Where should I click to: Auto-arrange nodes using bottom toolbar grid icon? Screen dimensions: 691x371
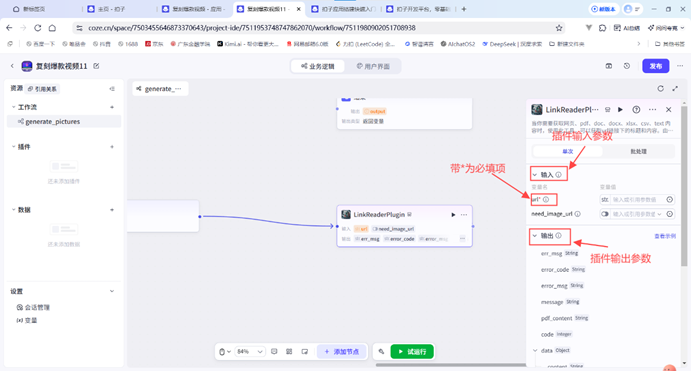[x=289, y=352]
